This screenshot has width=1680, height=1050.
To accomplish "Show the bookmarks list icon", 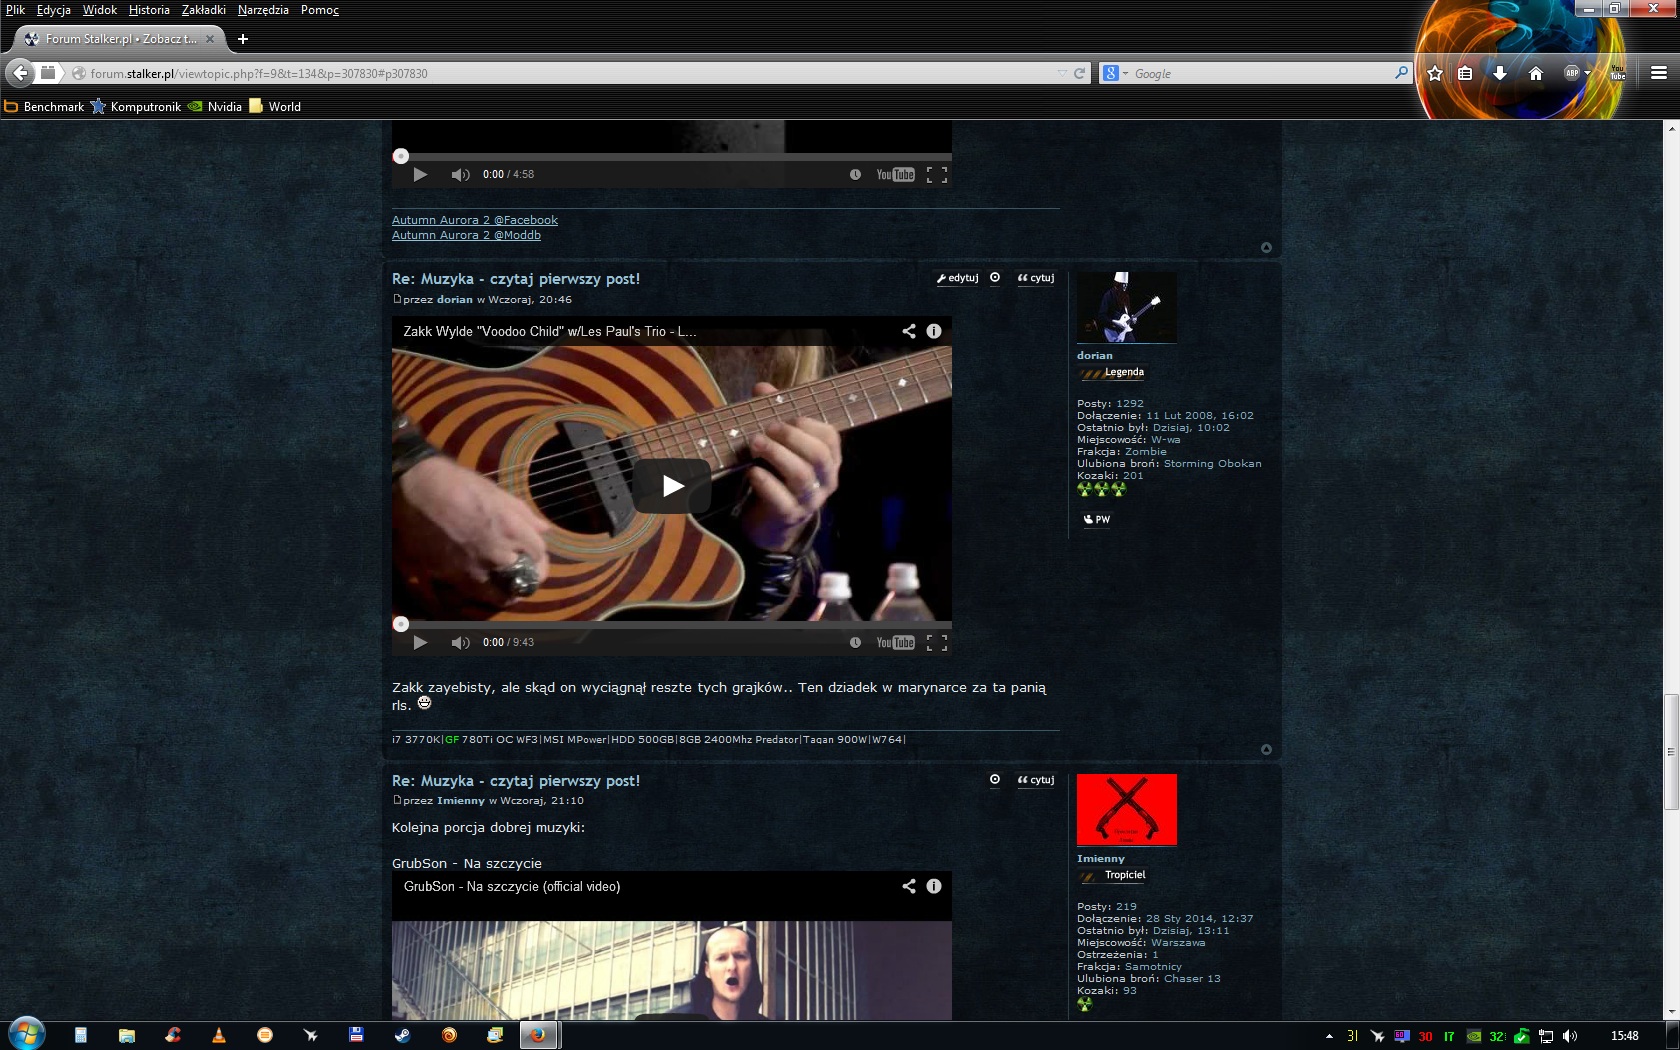I will tap(1465, 73).
